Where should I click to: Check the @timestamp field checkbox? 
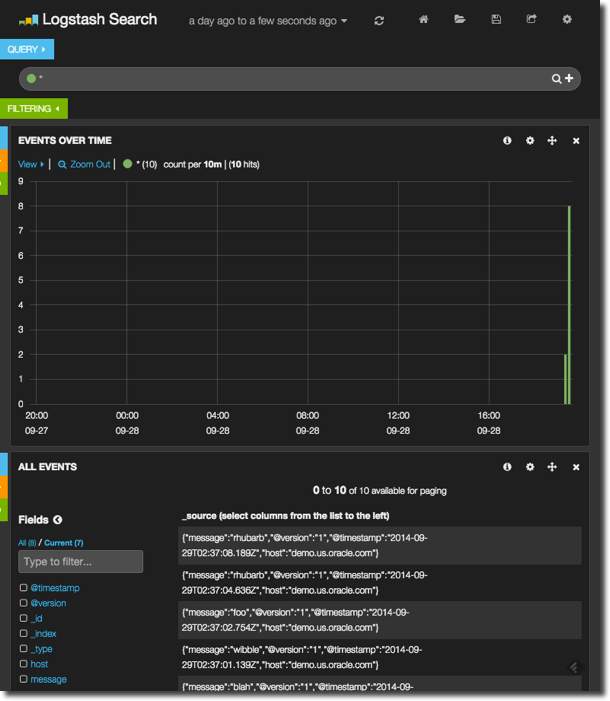pos(24,588)
